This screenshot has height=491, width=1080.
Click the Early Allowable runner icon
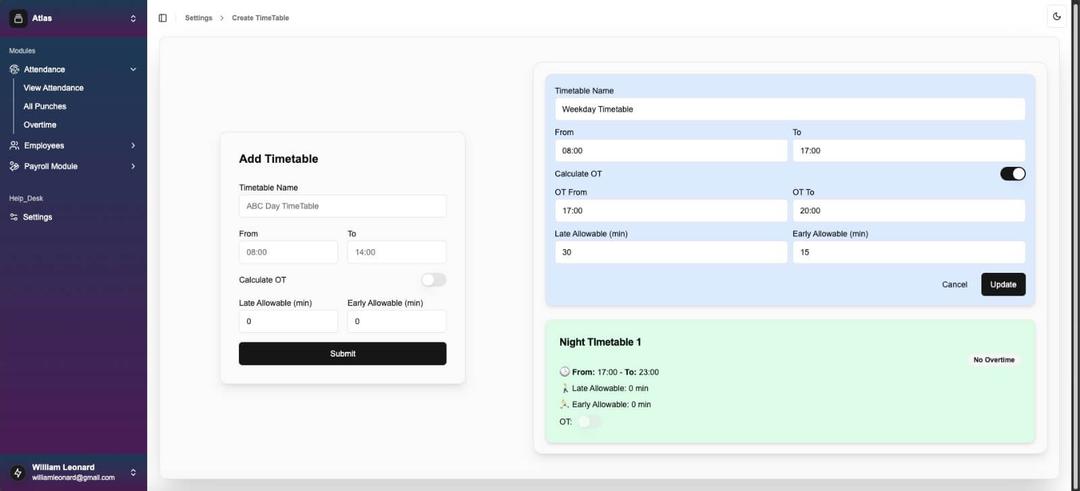pyautogui.click(x=565, y=404)
